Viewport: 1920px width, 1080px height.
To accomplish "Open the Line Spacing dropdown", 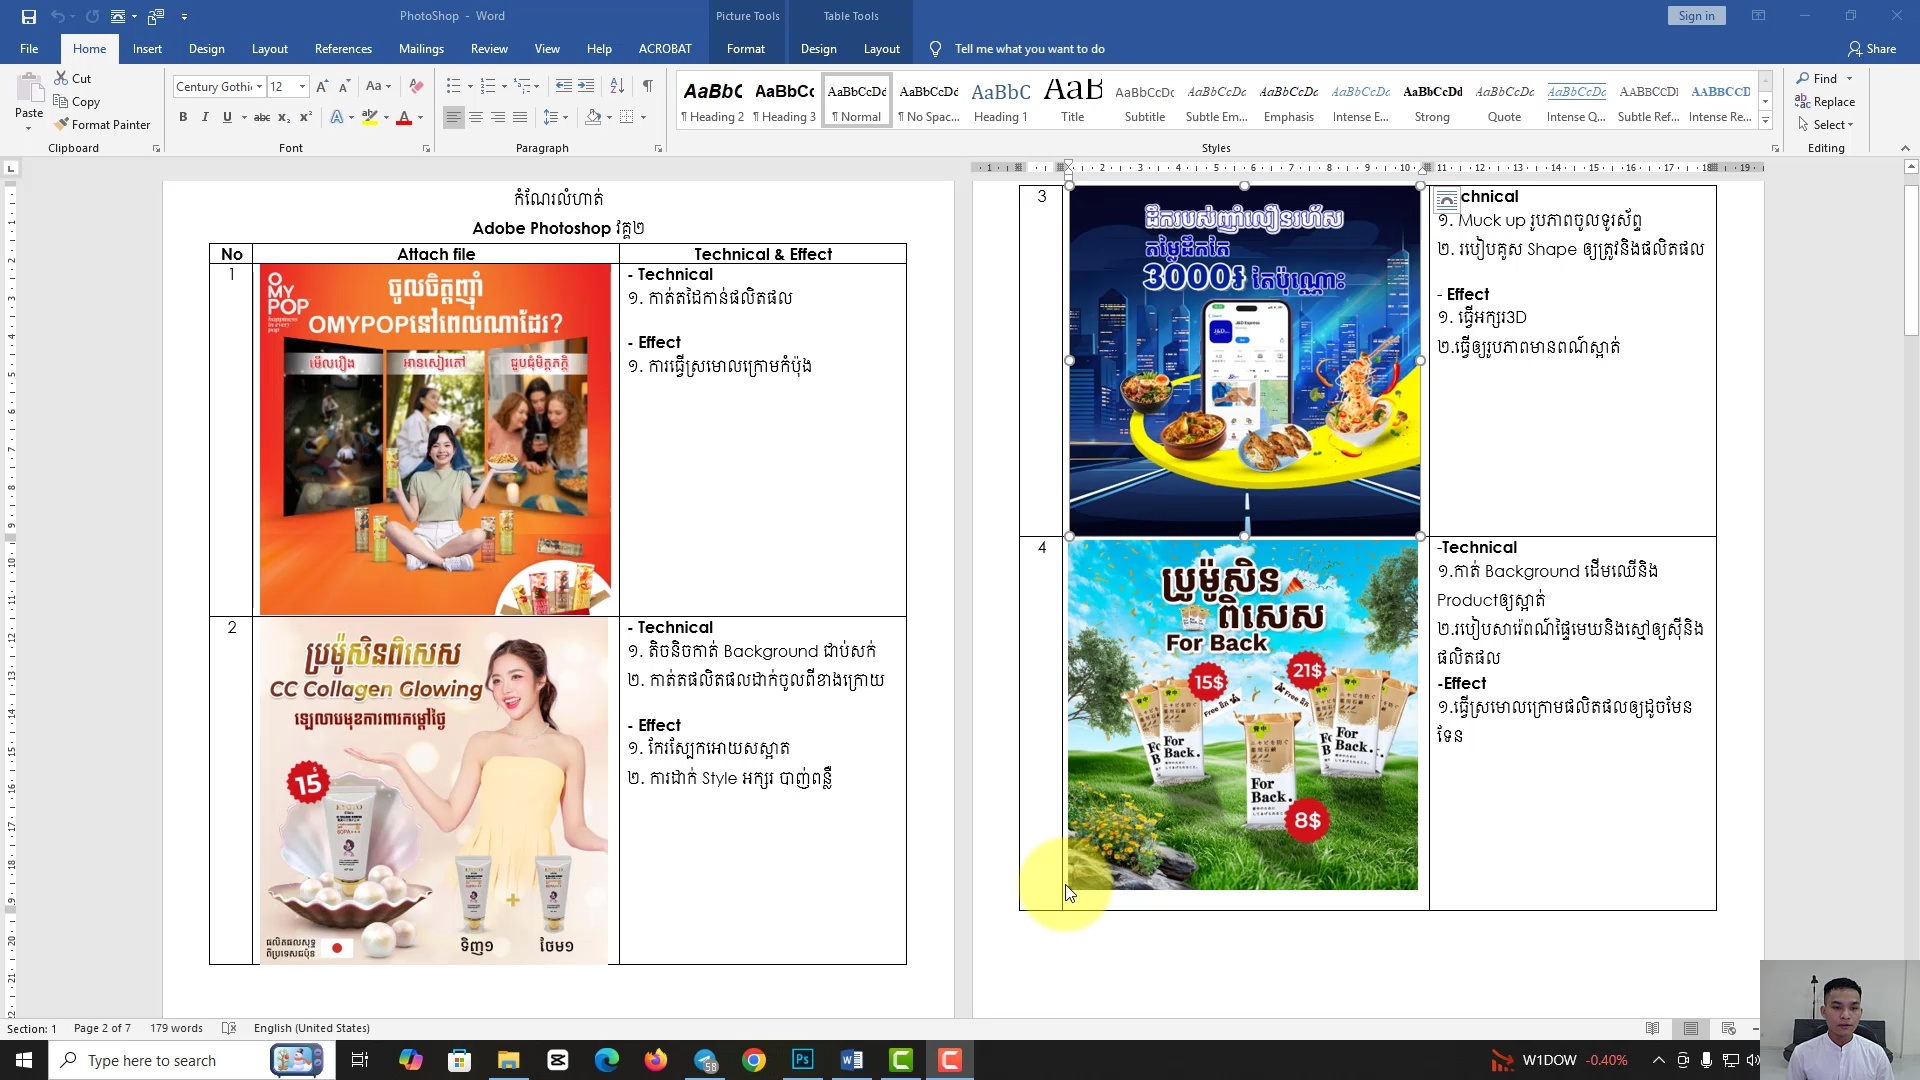I will tap(555, 117).
